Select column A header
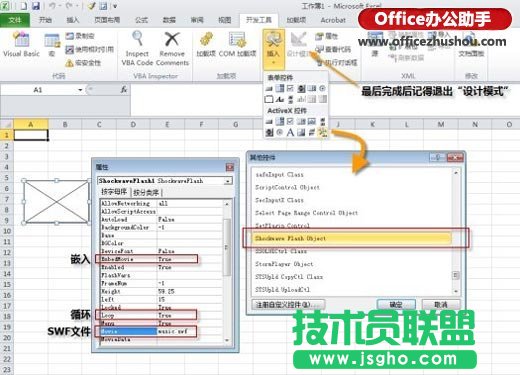This screenshot has height=375, width=520. (x=31, y=124)
